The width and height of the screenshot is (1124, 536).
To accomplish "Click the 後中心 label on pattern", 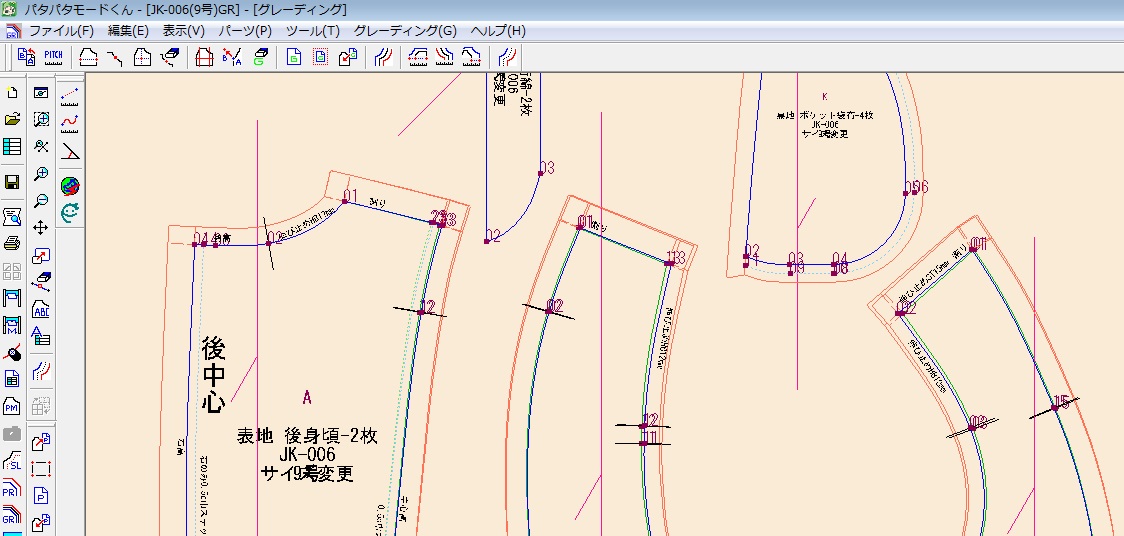I will click(213, 375).
